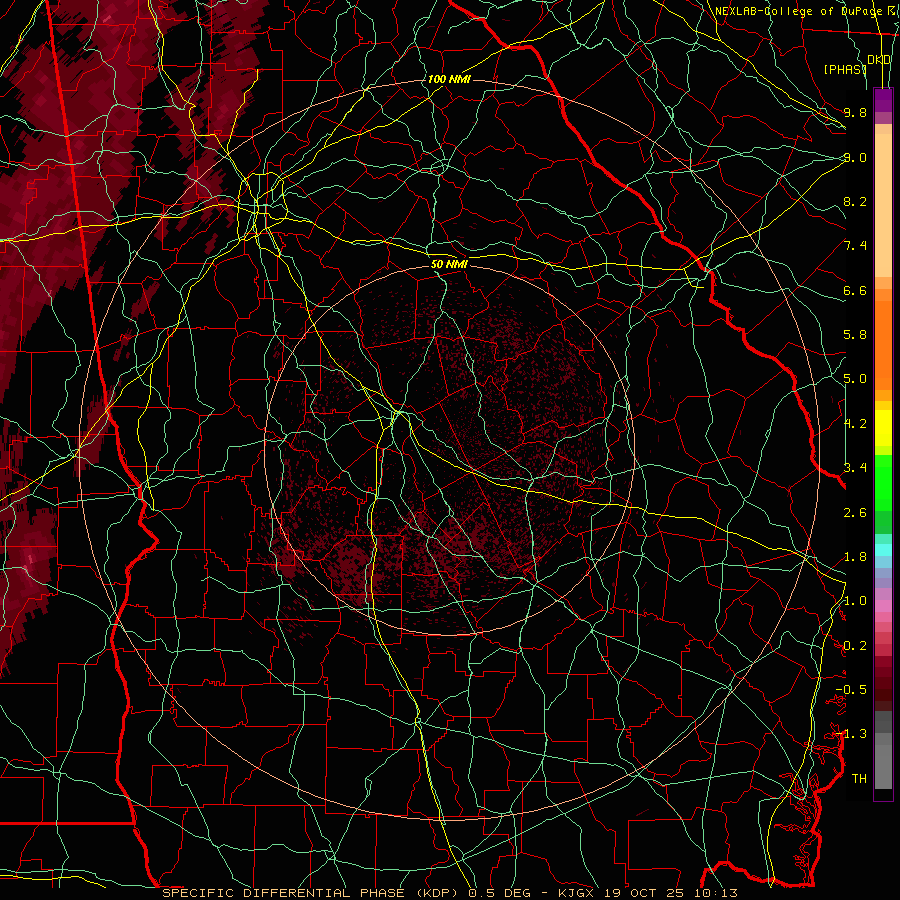Pick the gray segment at color bar bottom

883,767
